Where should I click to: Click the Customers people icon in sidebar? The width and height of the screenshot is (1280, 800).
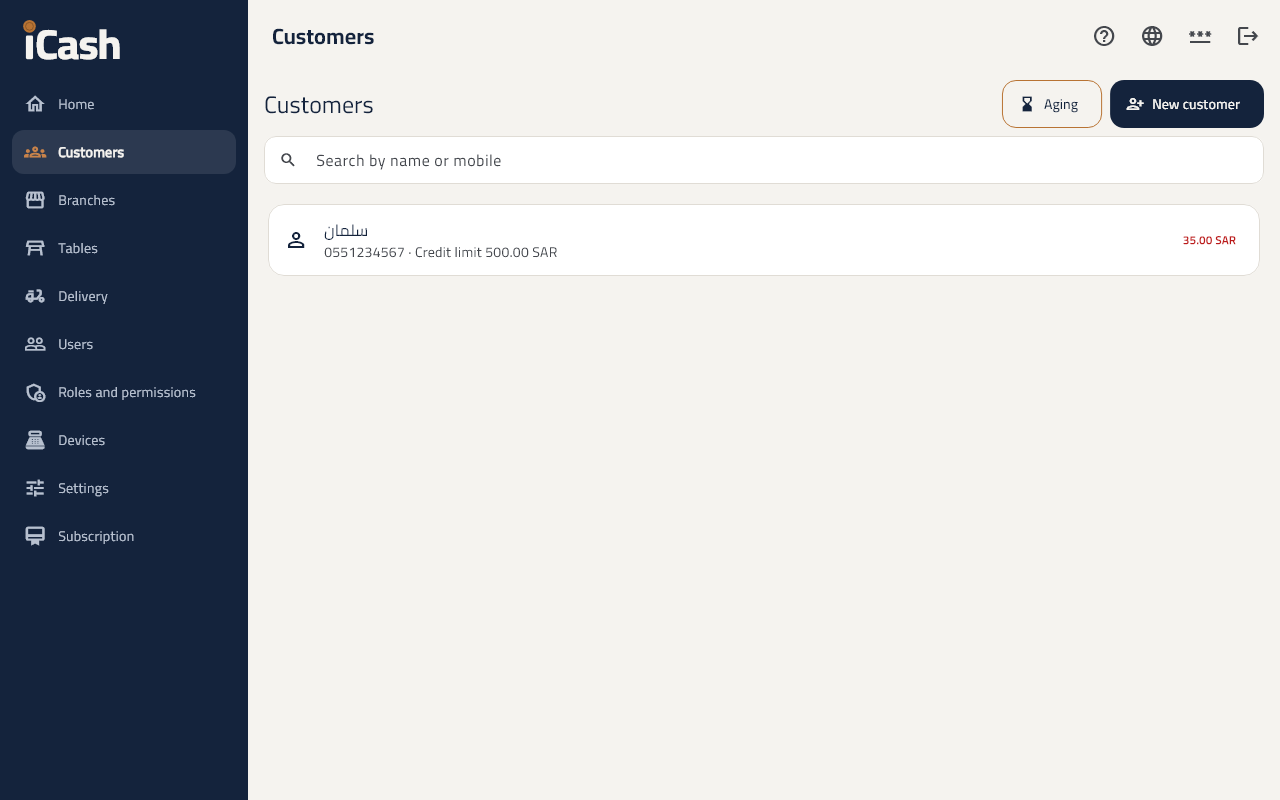click(x=35, y=152)
